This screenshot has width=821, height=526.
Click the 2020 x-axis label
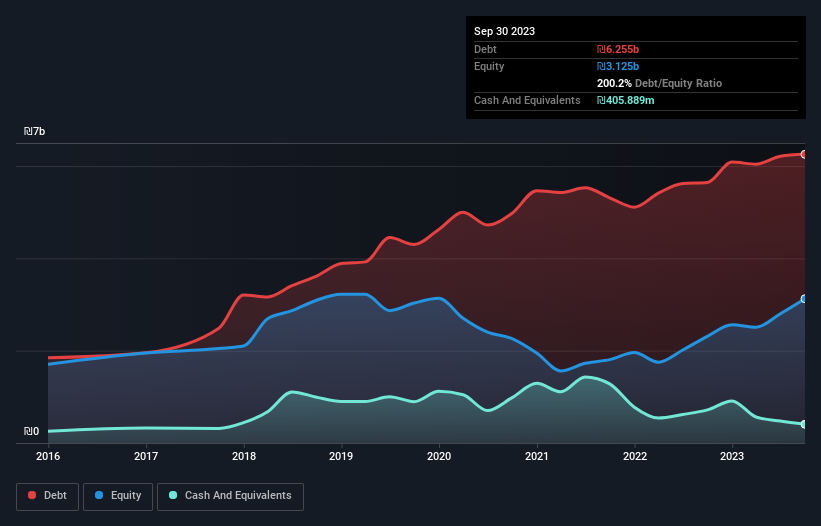tap(439, 456)
